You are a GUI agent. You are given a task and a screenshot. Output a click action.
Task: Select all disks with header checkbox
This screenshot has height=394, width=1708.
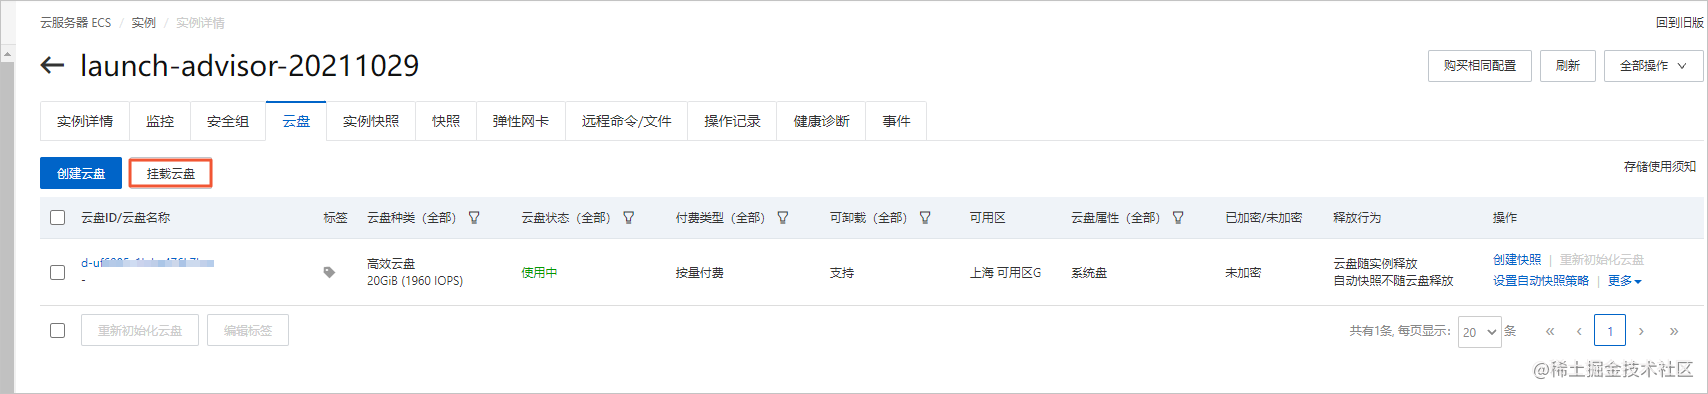coord(58,217)
